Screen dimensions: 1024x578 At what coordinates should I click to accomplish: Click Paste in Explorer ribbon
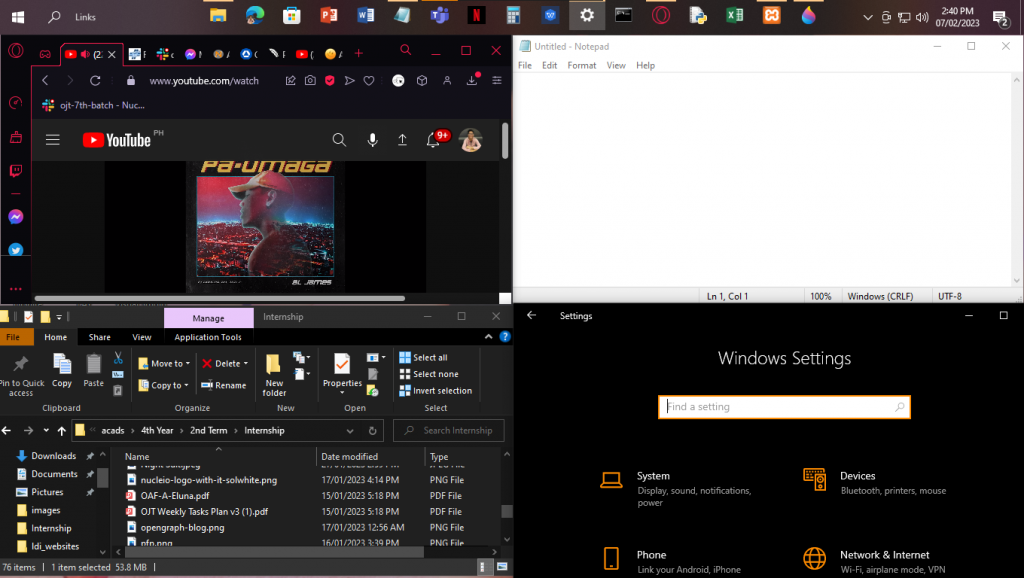coord(93,371)
